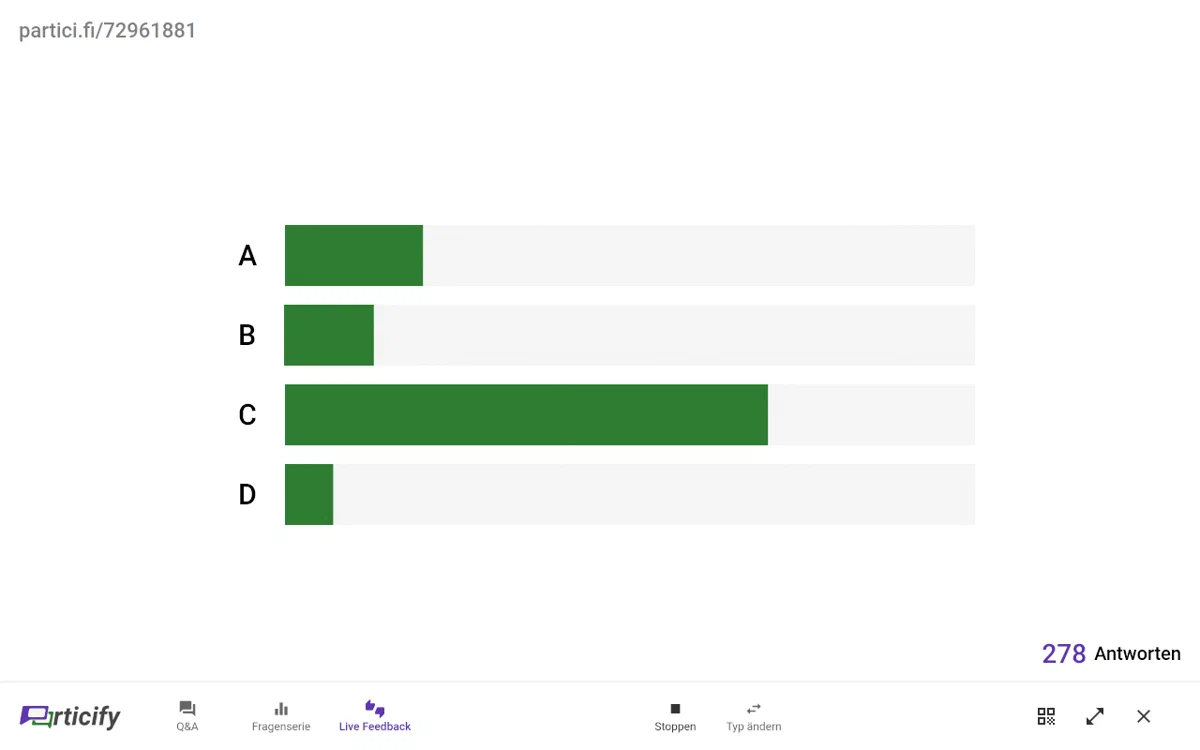
Task: Click the letter A answer label
Action: click(247, 256)
